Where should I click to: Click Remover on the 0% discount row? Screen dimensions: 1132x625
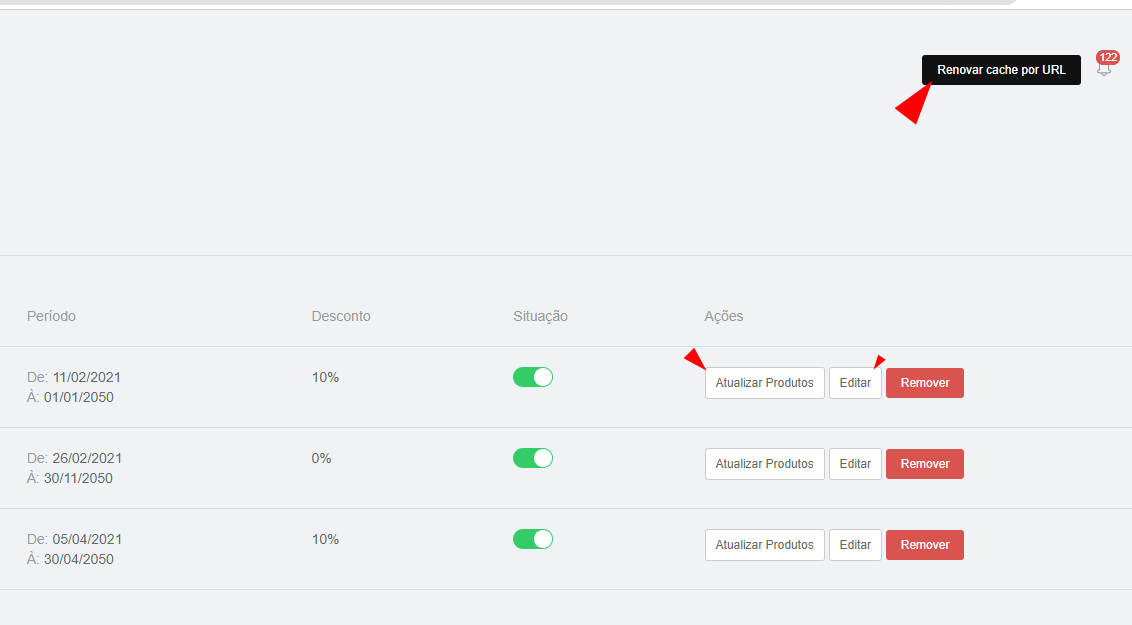coord(925,463)
